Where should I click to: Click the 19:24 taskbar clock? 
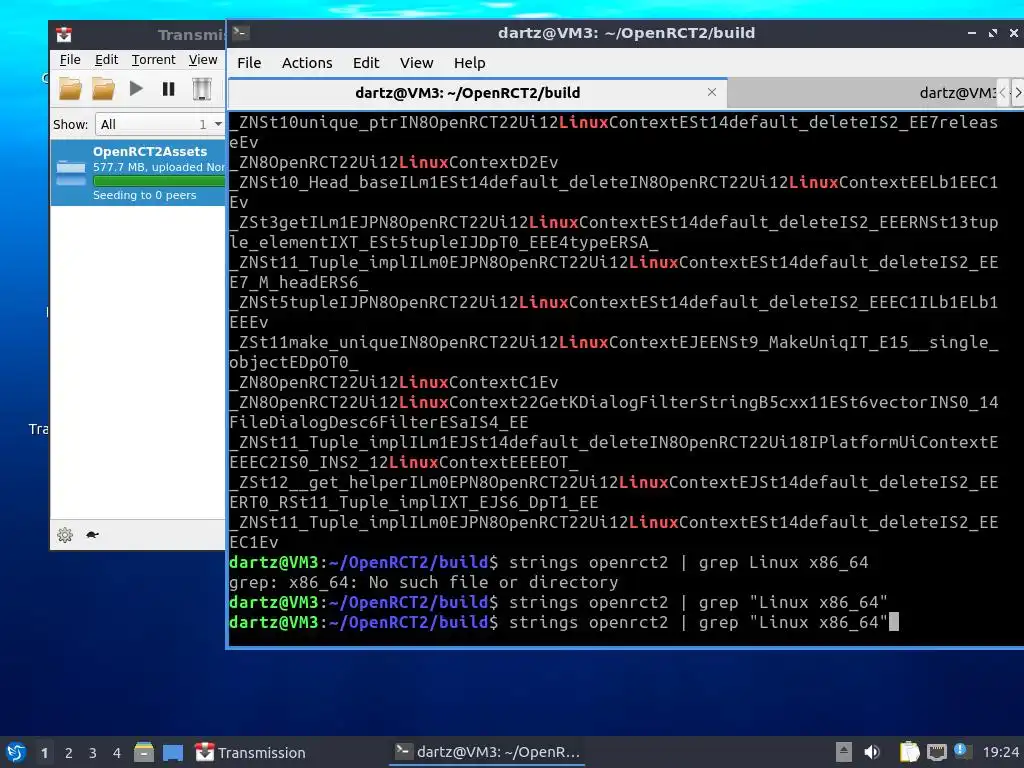(x=1001, y=753)
